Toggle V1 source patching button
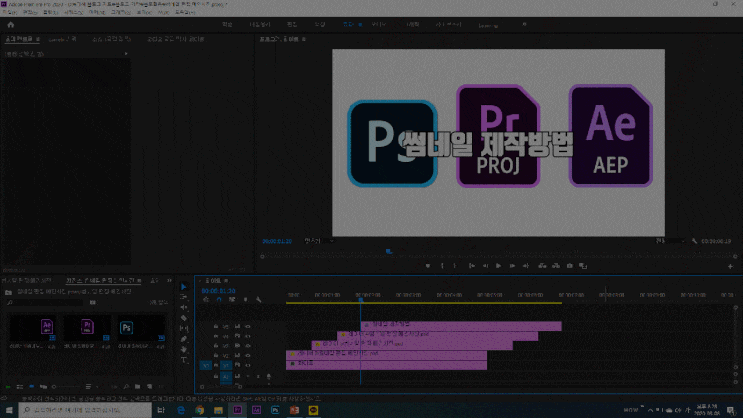The height and width of the screenshot is (418, 743). [x=206, y=365]
